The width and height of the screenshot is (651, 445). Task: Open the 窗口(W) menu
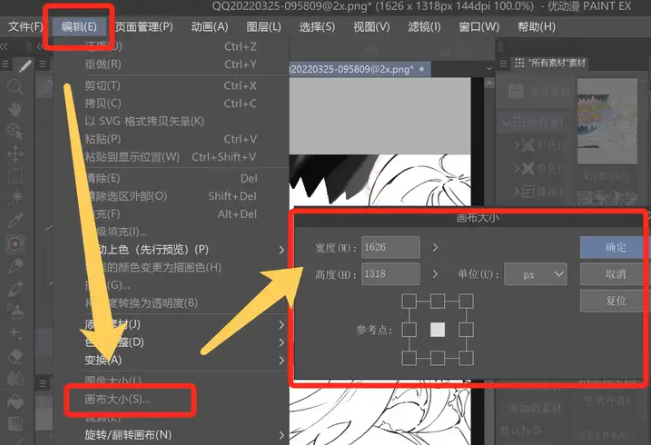479,27
